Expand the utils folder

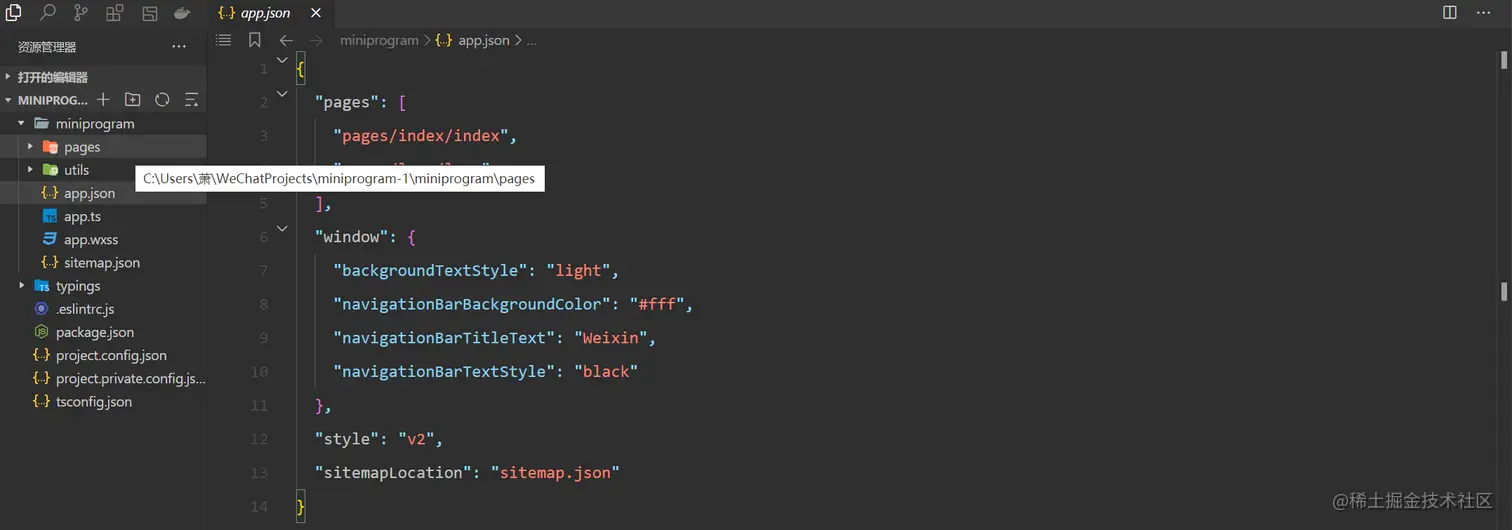tap(30, 169)
